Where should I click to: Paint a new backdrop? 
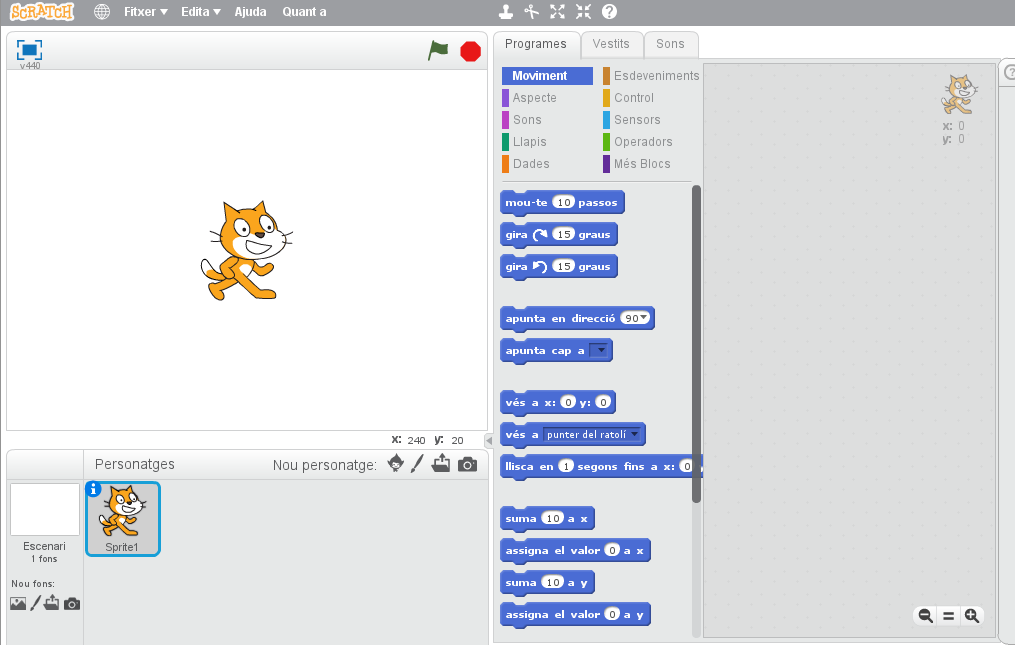[35, 604]
